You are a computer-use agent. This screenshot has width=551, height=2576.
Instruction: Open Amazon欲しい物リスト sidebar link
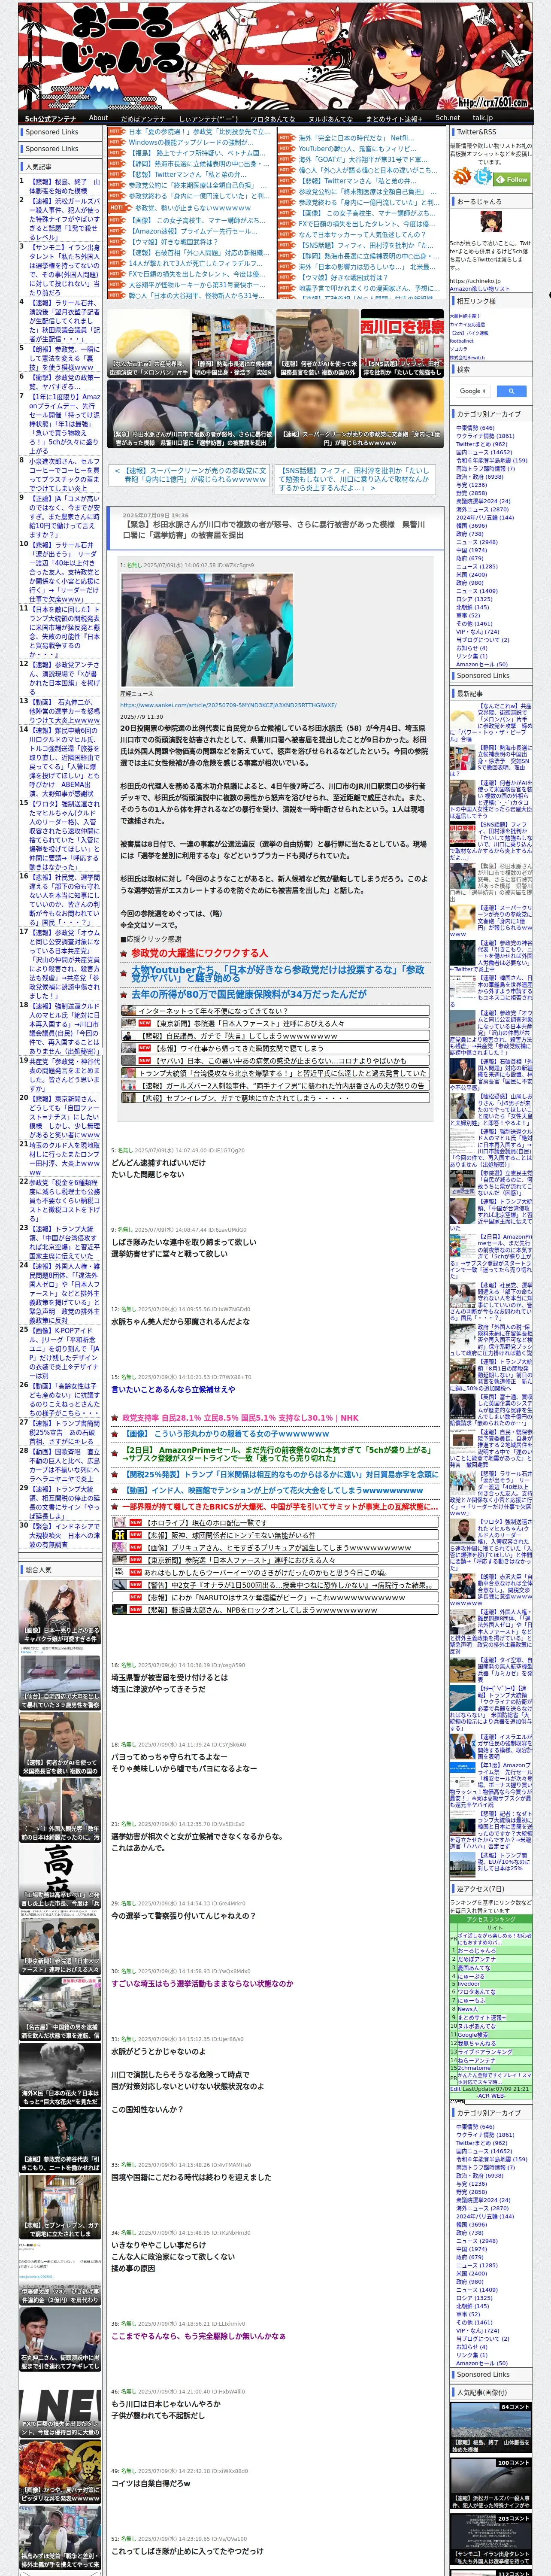(x=480, y=288)
